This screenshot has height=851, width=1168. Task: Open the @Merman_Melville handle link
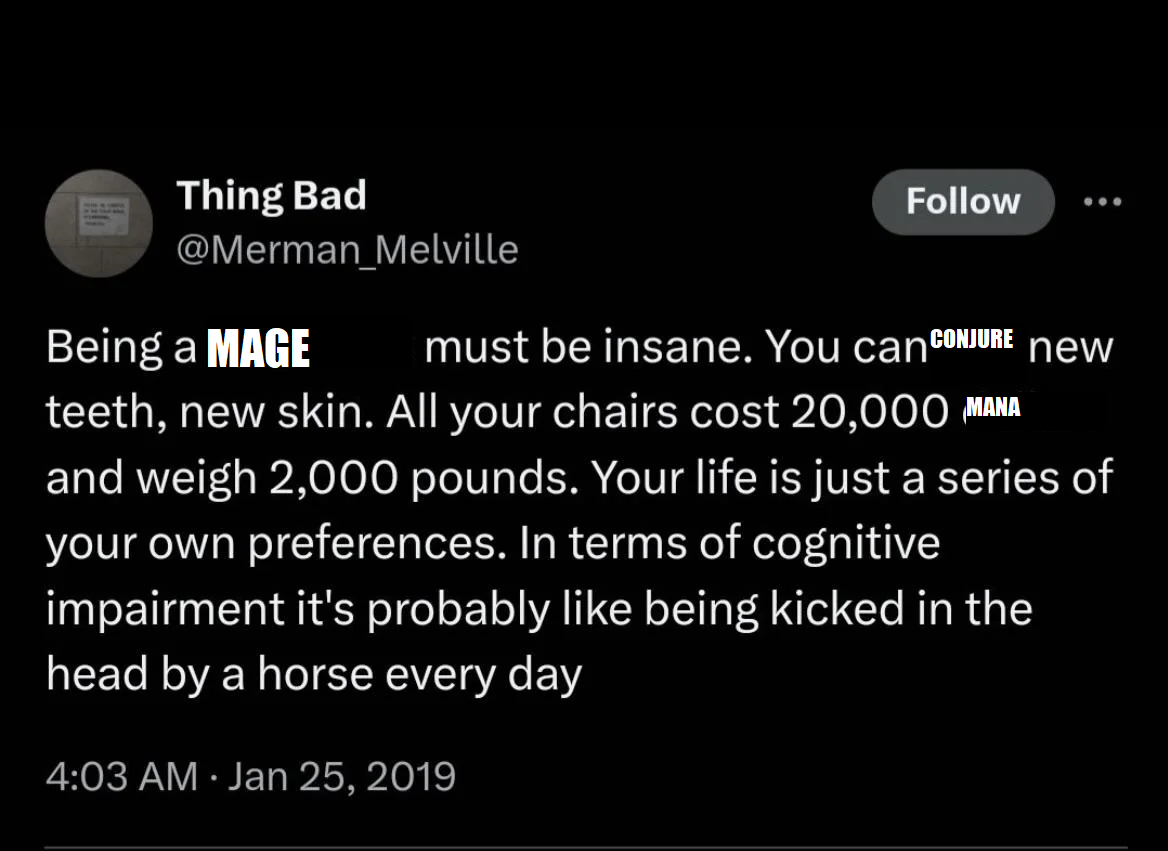tap(347, 250)
